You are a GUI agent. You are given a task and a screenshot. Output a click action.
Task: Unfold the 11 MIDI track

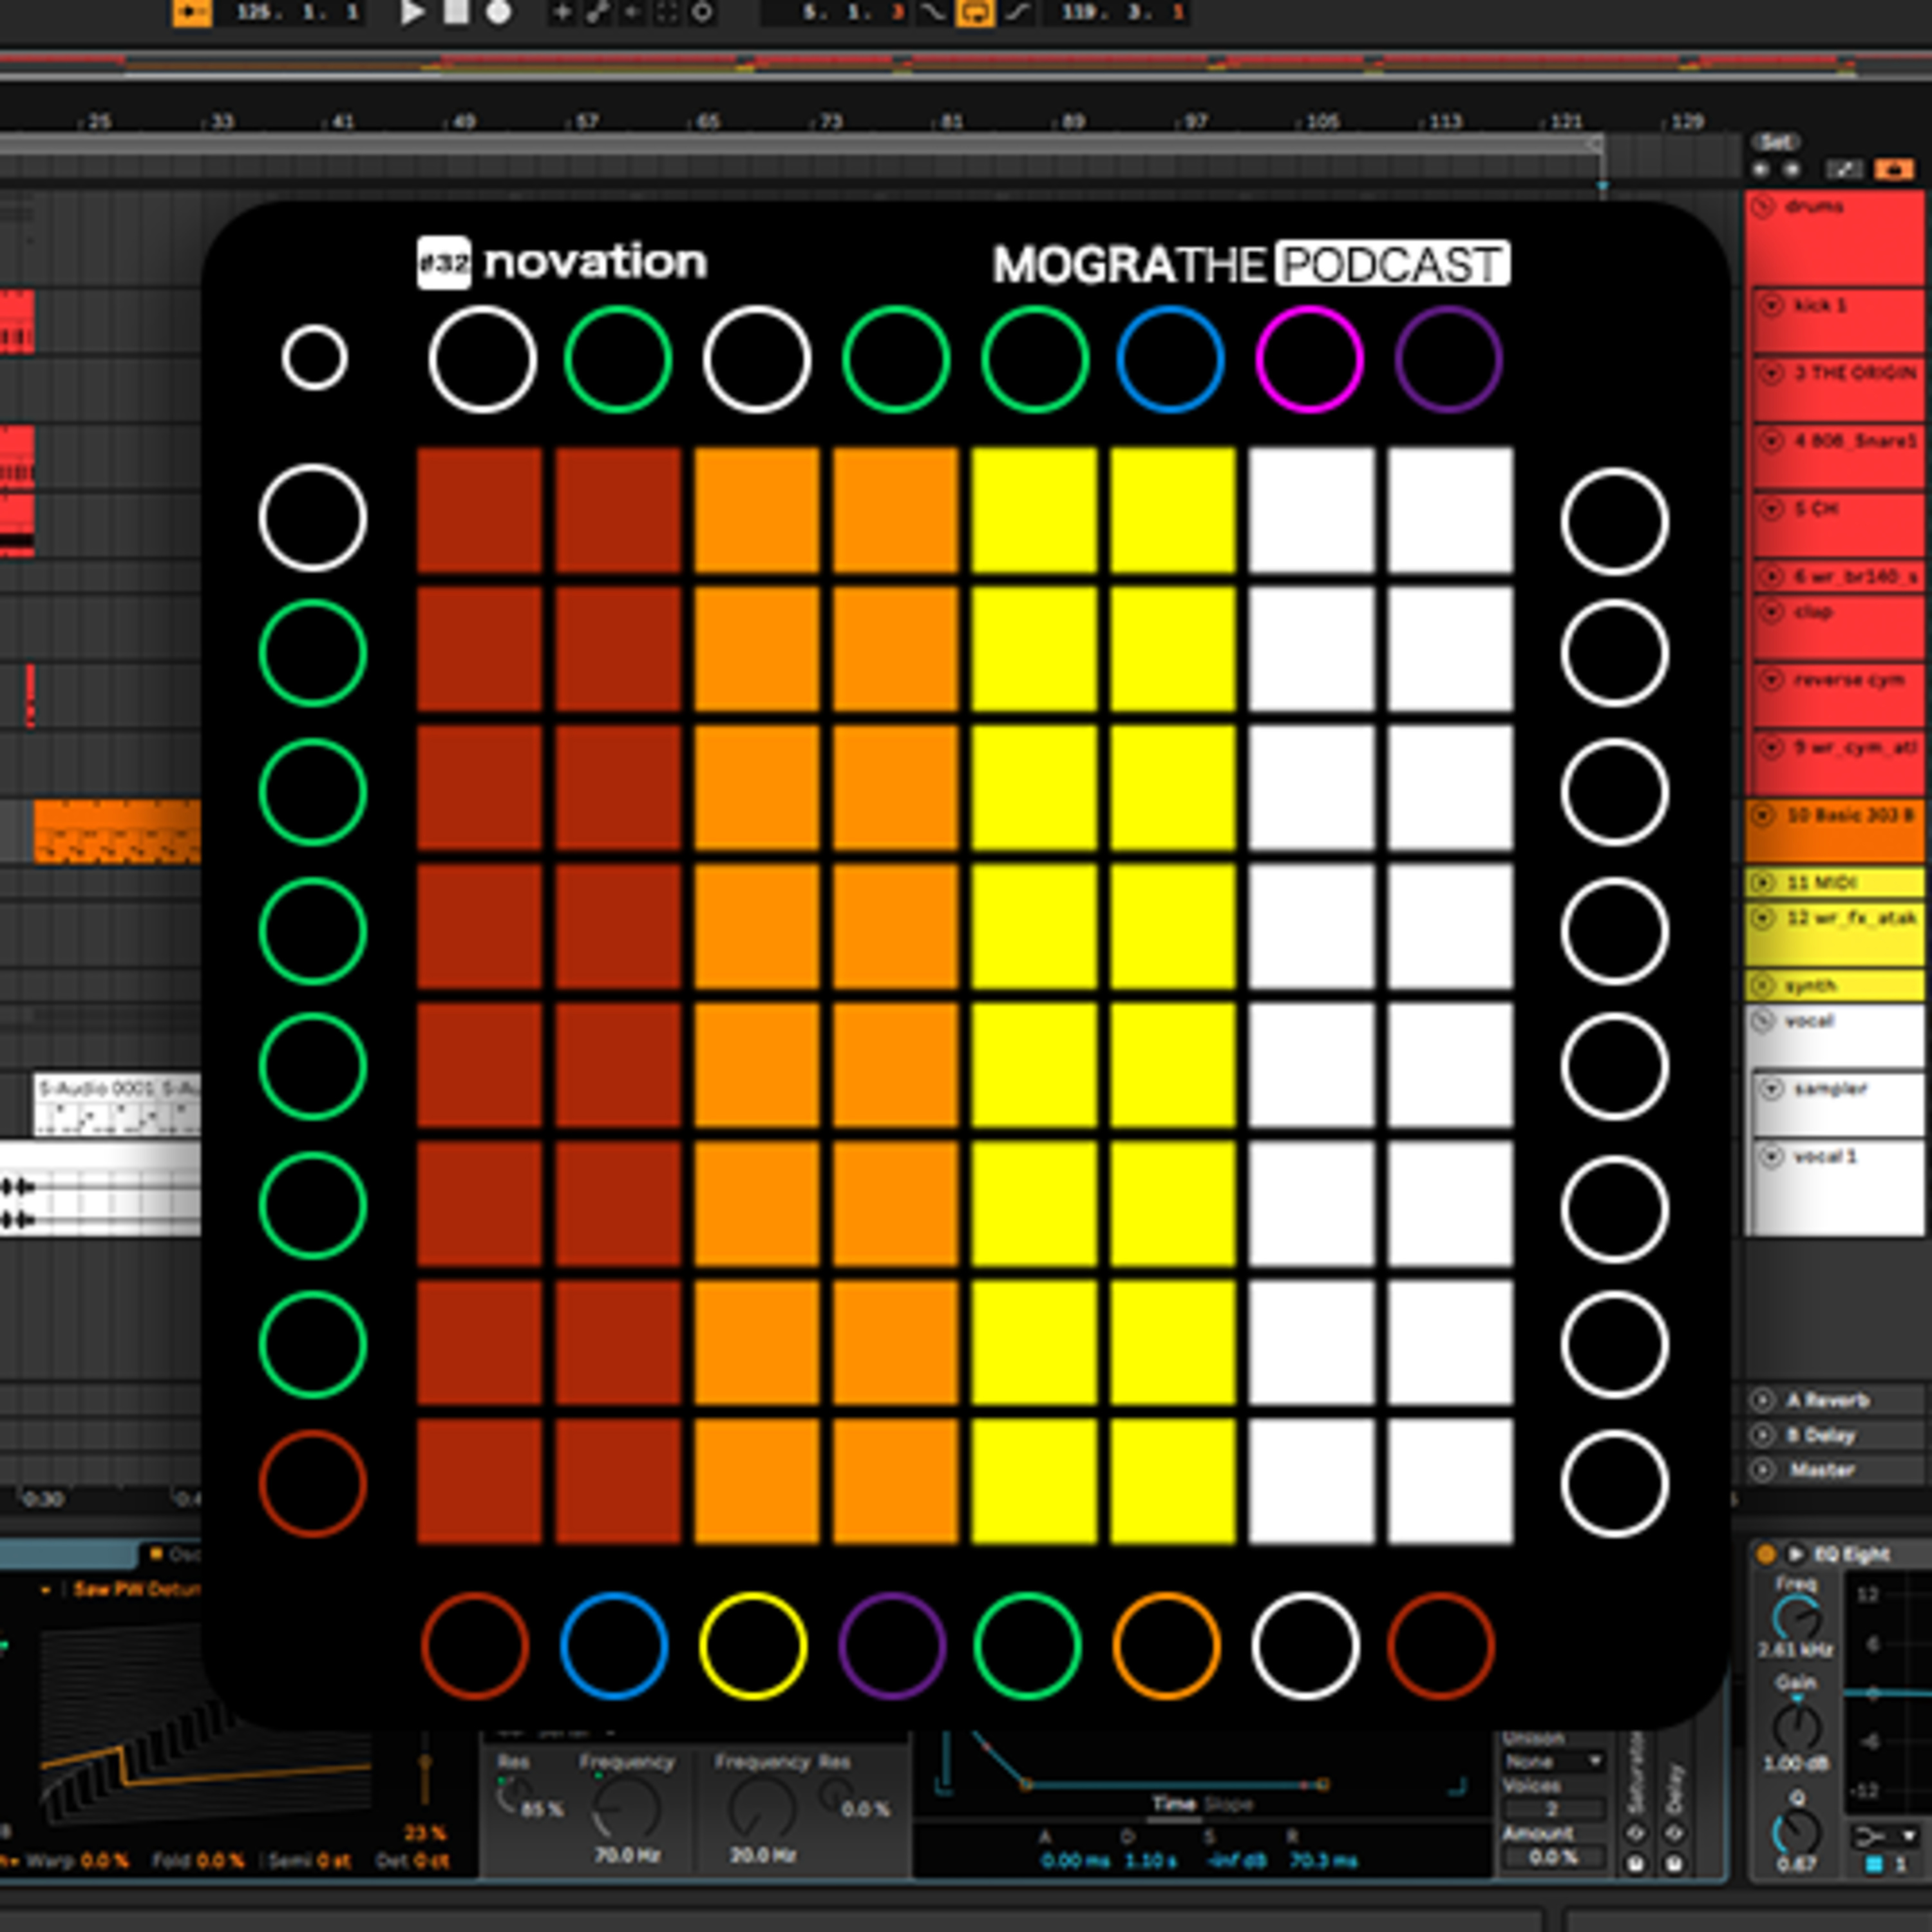(1763, 882)
